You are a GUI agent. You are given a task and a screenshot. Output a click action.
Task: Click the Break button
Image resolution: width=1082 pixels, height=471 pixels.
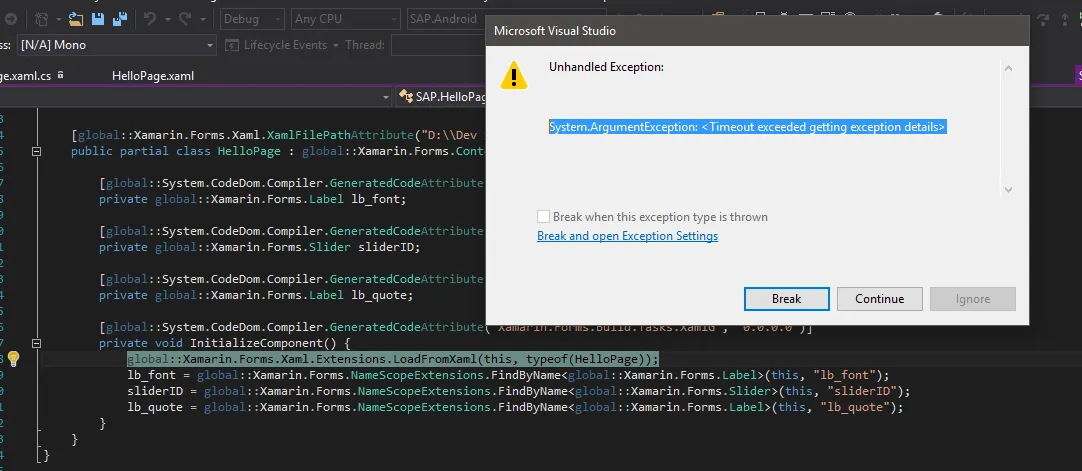pos(787,299)
